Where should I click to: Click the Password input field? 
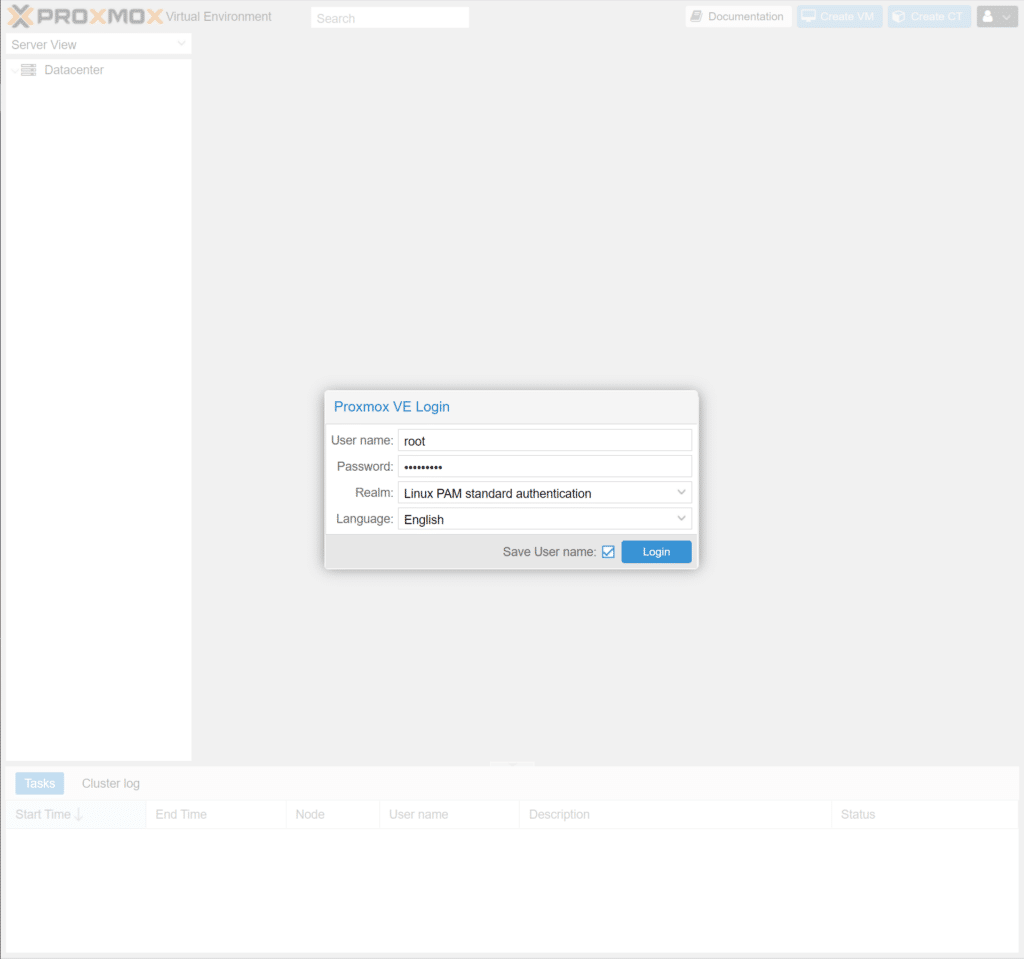click(x=544, y=467)
